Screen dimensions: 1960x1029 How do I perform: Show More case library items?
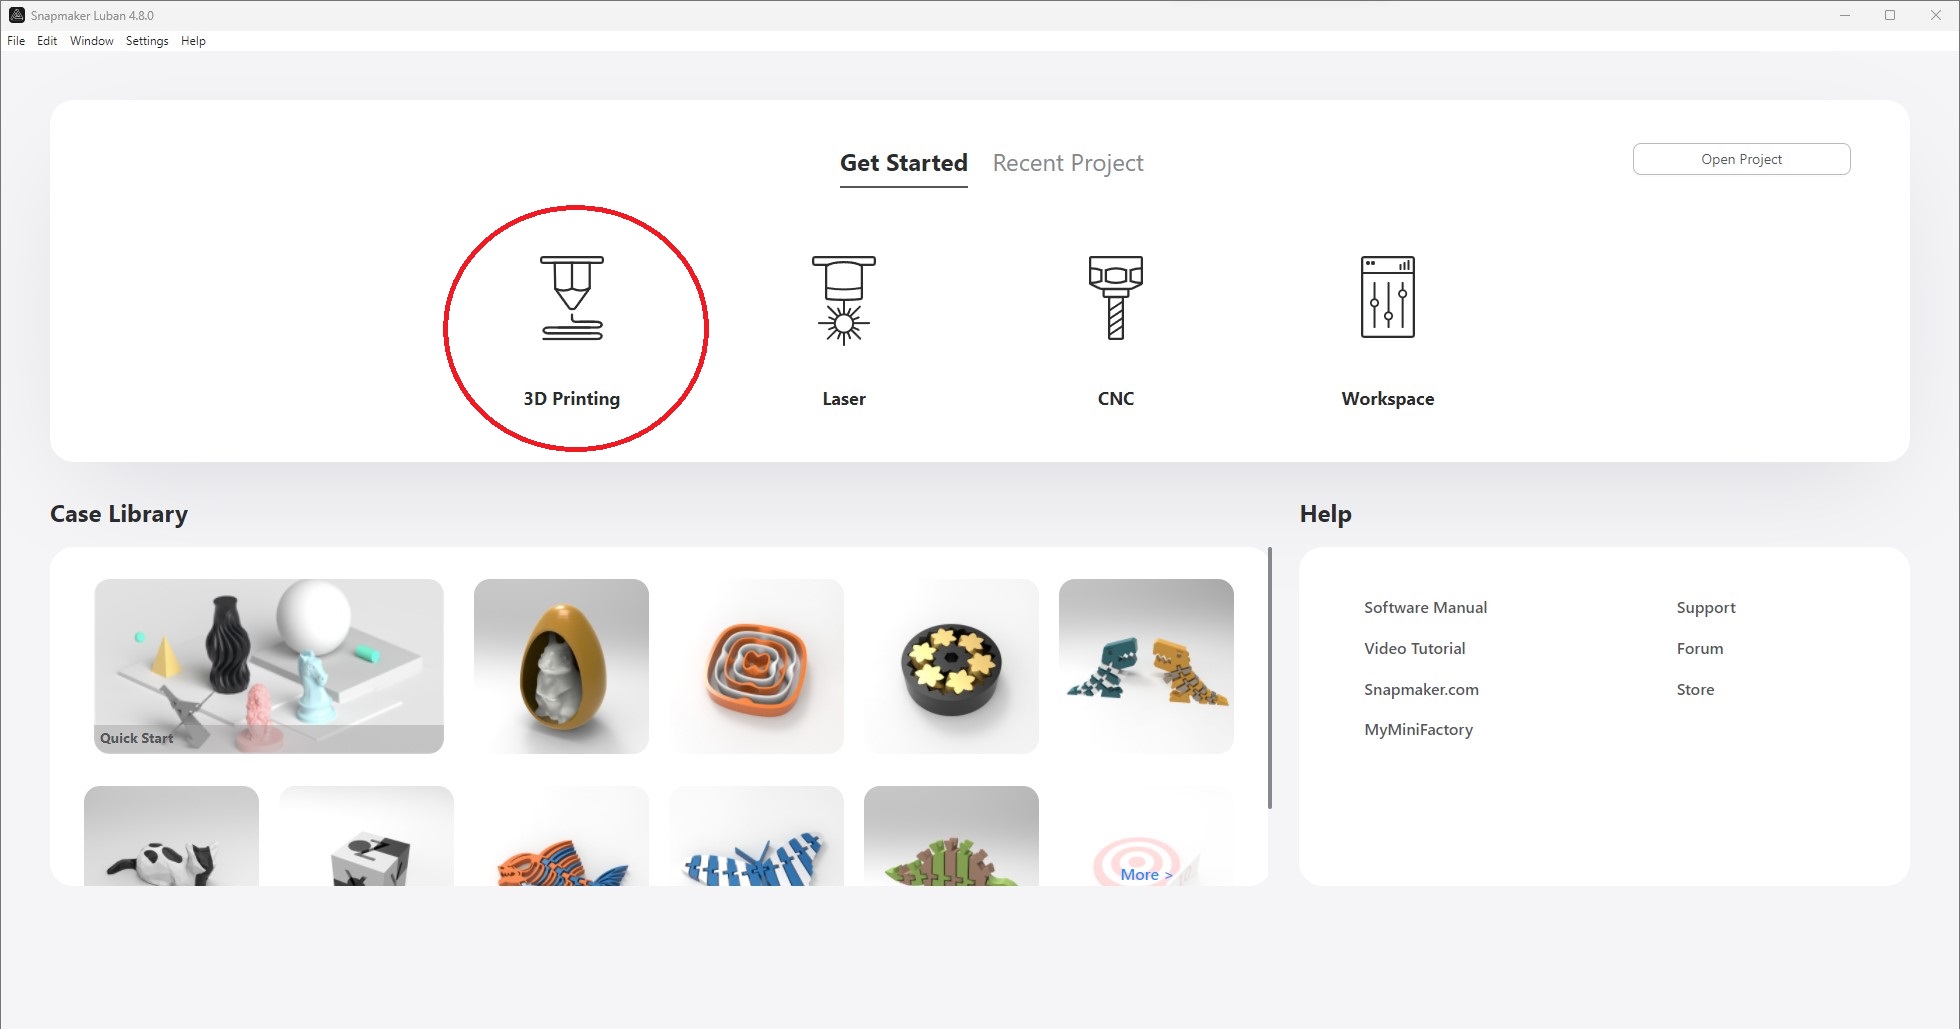[1145, 875]
